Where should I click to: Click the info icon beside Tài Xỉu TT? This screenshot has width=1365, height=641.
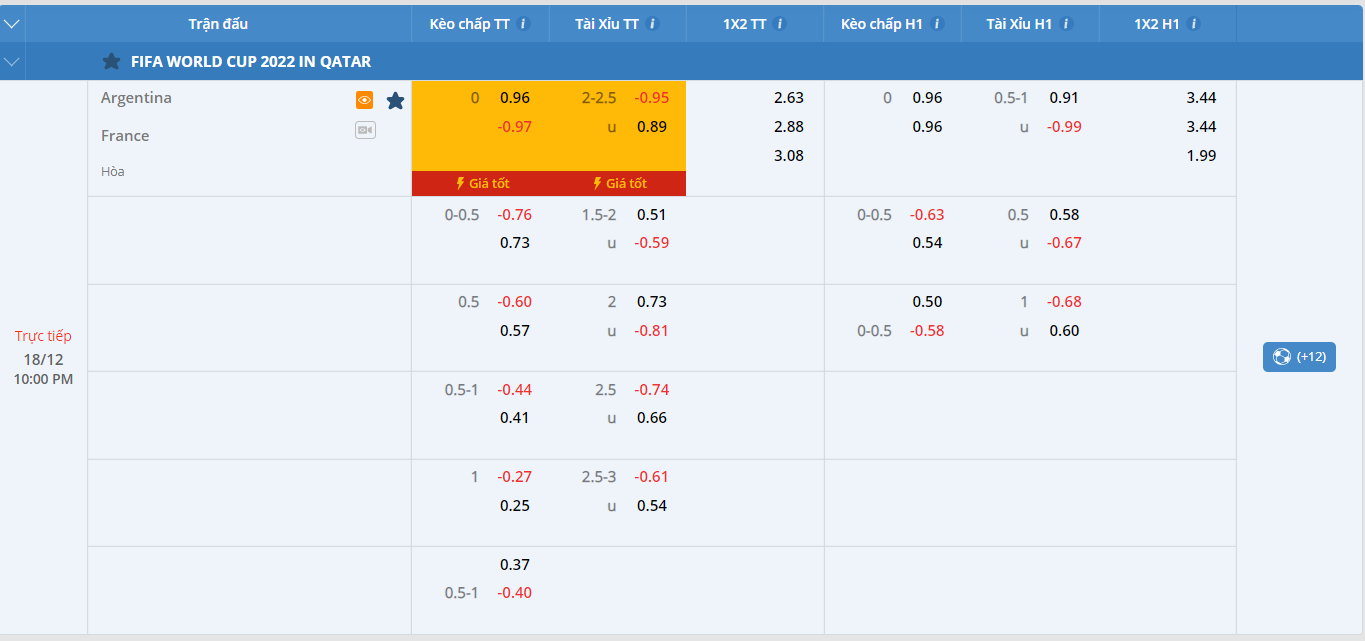652,24
